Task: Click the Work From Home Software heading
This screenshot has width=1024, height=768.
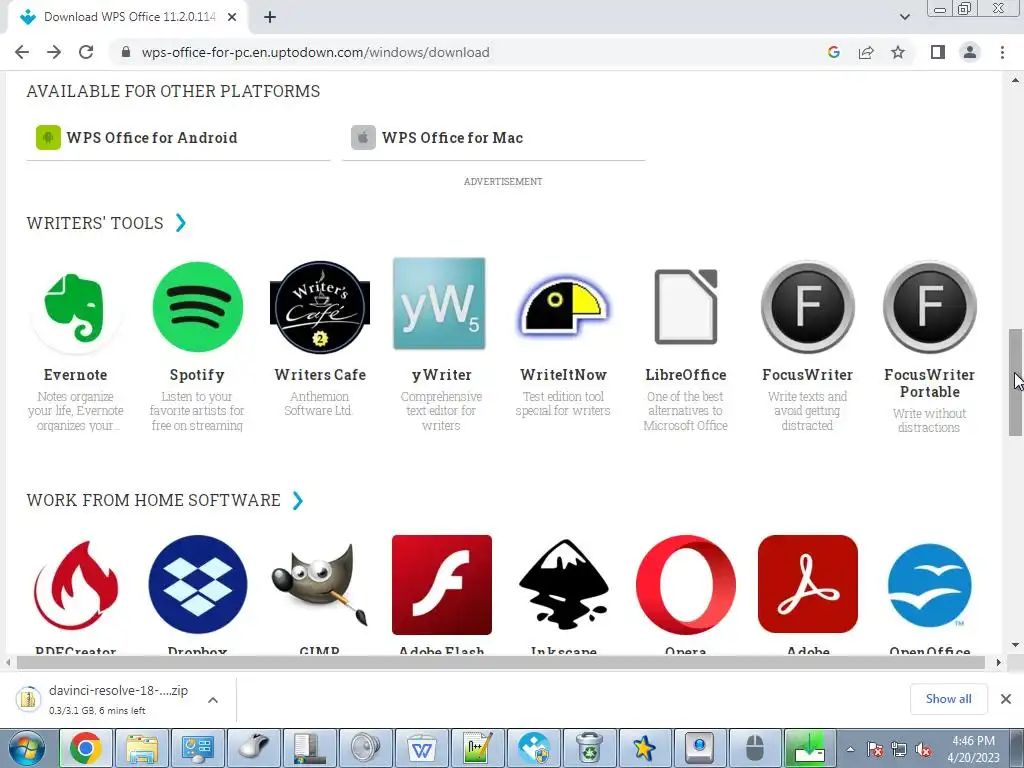Action: [x=153, y=500]
